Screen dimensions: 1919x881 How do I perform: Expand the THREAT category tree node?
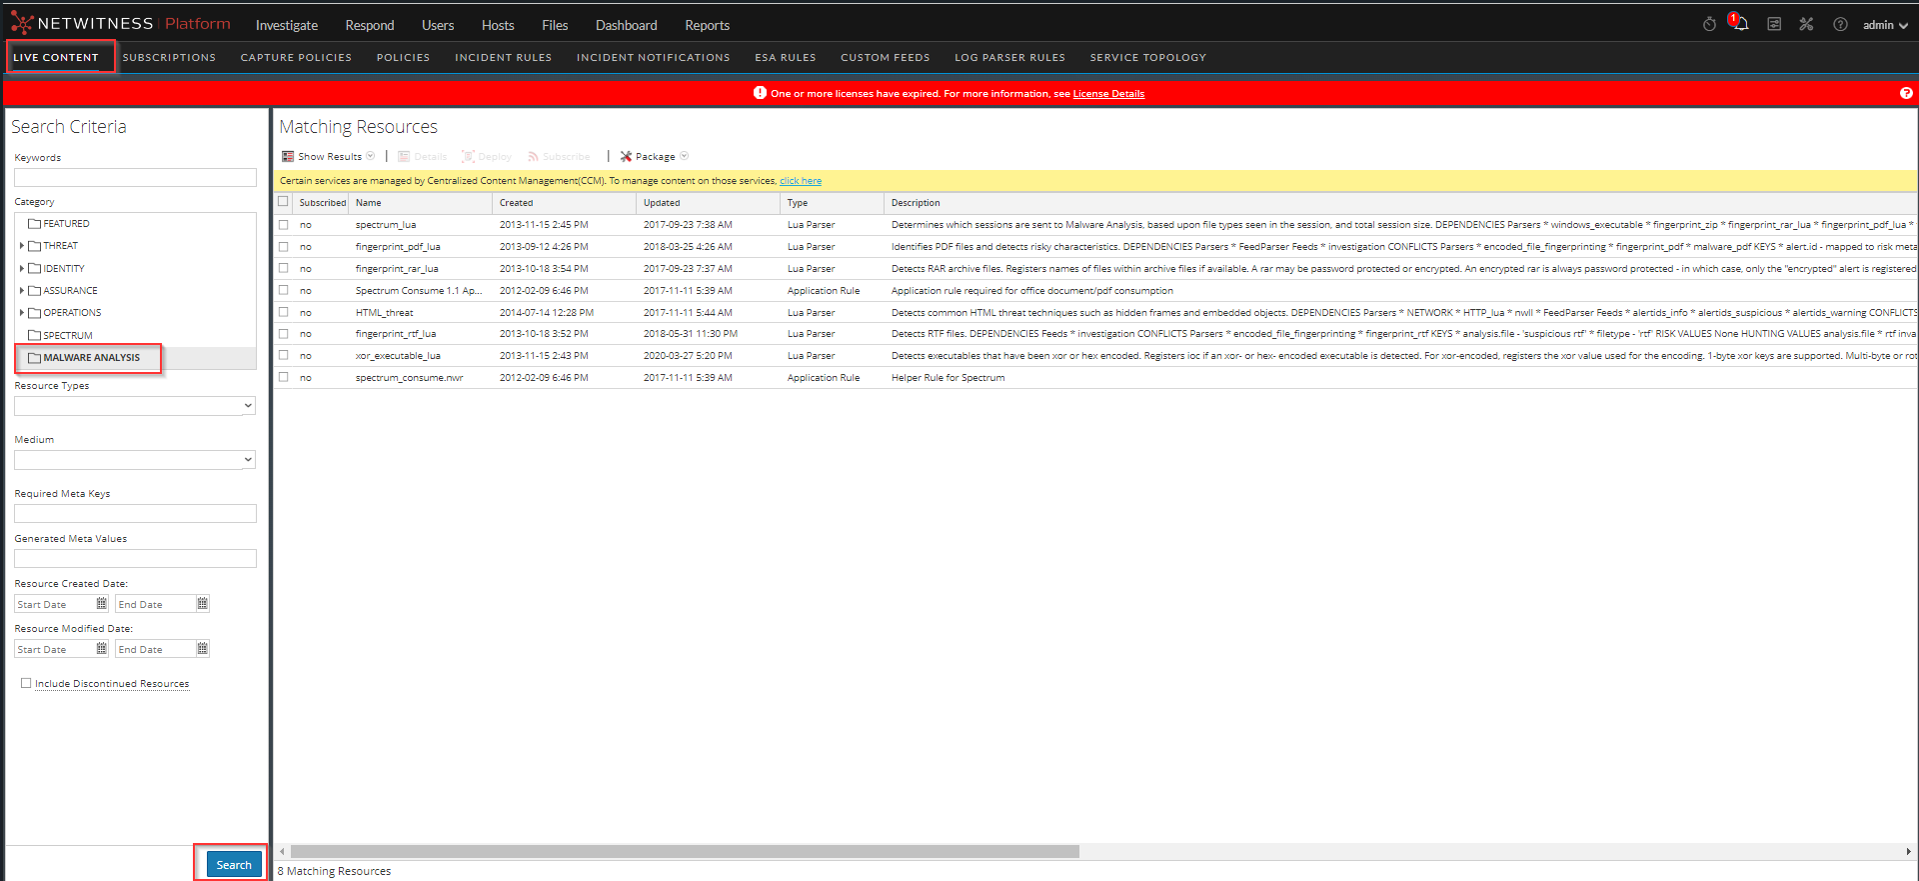21,246
